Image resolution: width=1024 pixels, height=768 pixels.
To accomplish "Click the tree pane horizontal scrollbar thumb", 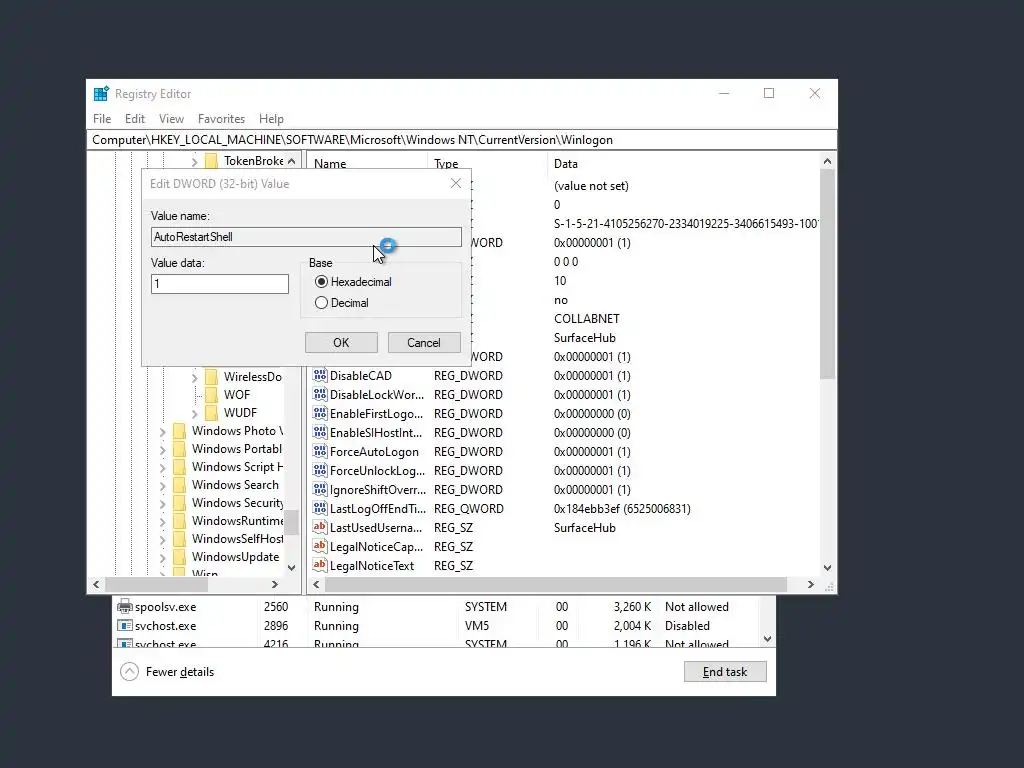I will (157, 584).
